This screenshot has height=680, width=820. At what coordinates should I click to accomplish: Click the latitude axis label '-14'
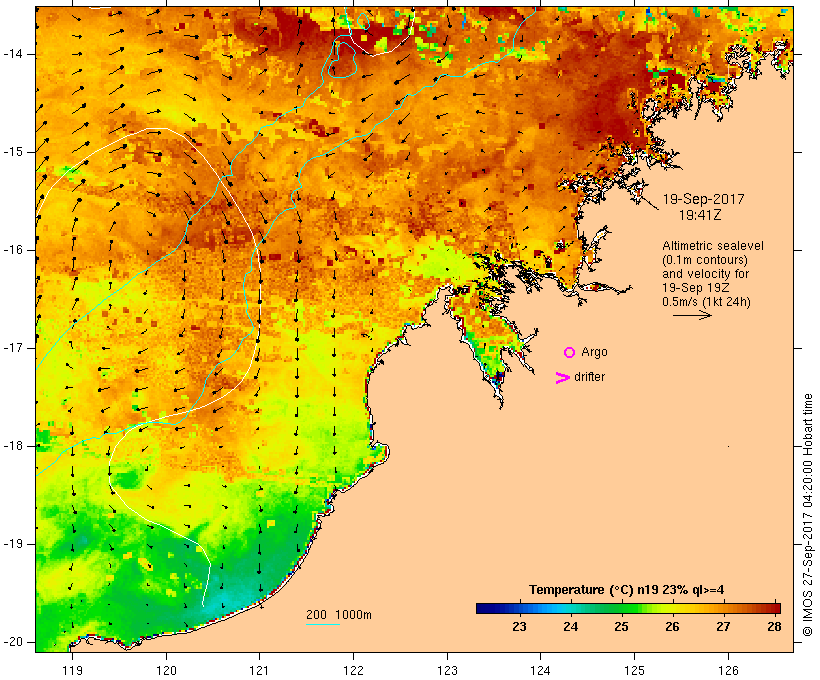(x=13, y=54)
